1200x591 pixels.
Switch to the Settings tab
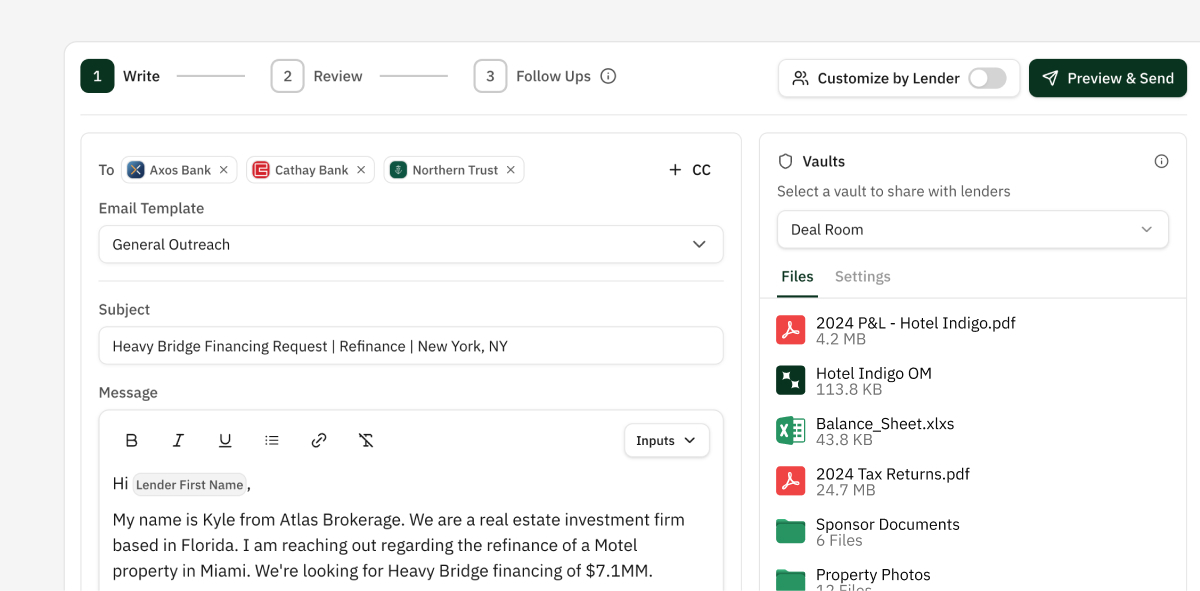coord(862,277)
